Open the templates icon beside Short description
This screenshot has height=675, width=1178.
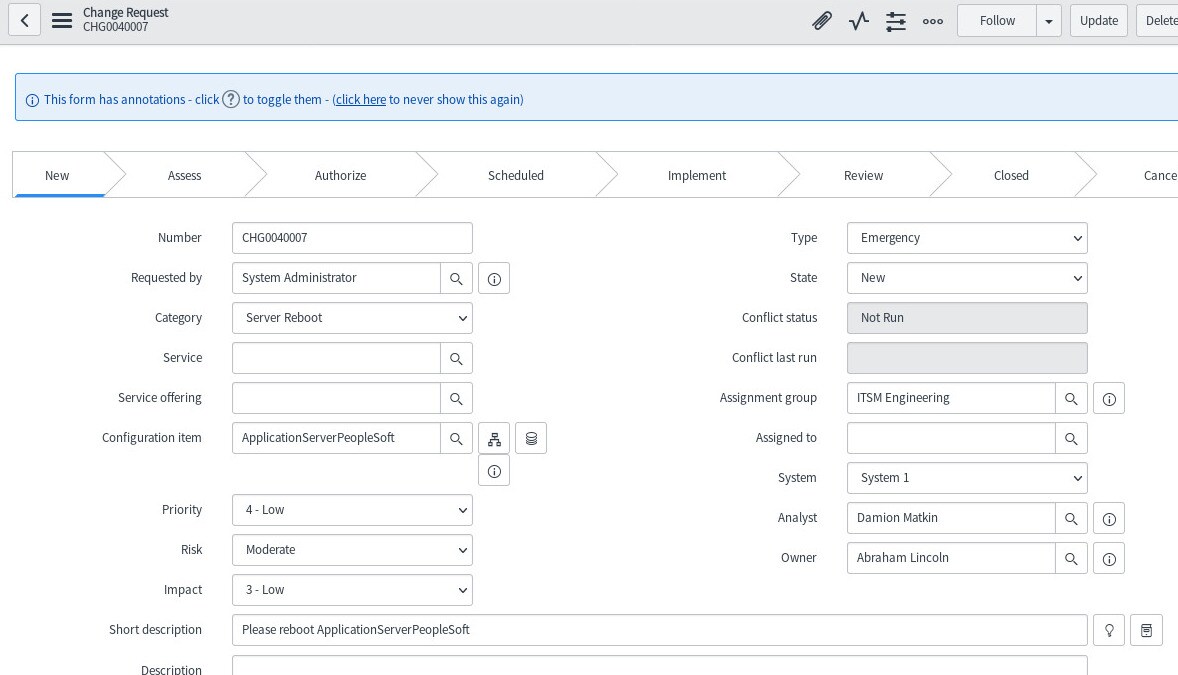tap(1146, 630)
